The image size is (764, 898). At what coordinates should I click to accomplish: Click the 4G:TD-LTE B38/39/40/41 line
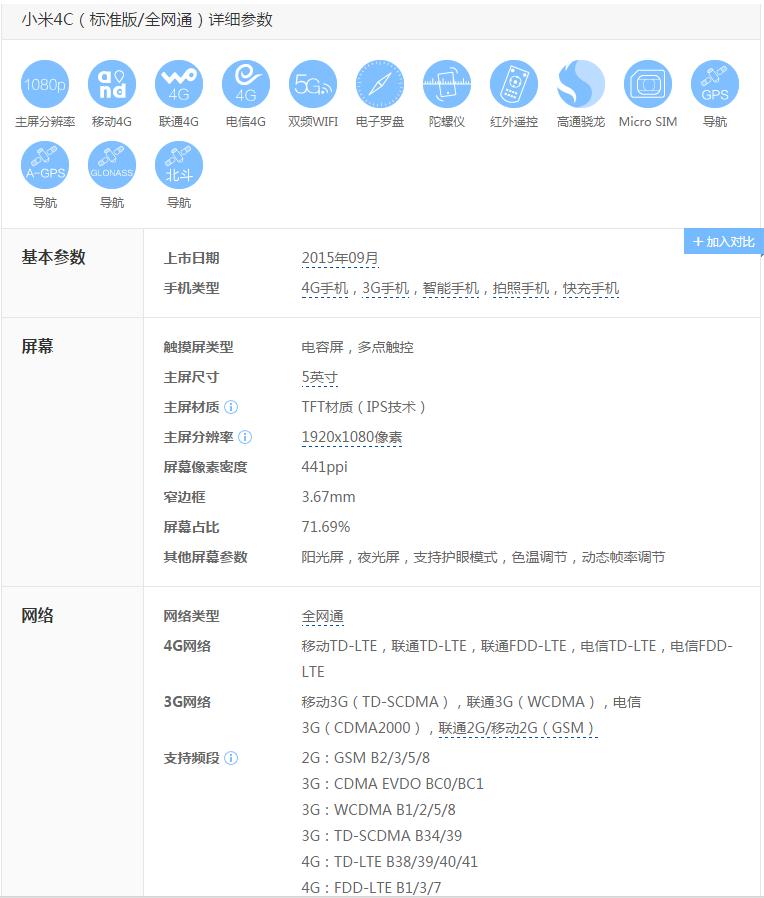point(389,861)
